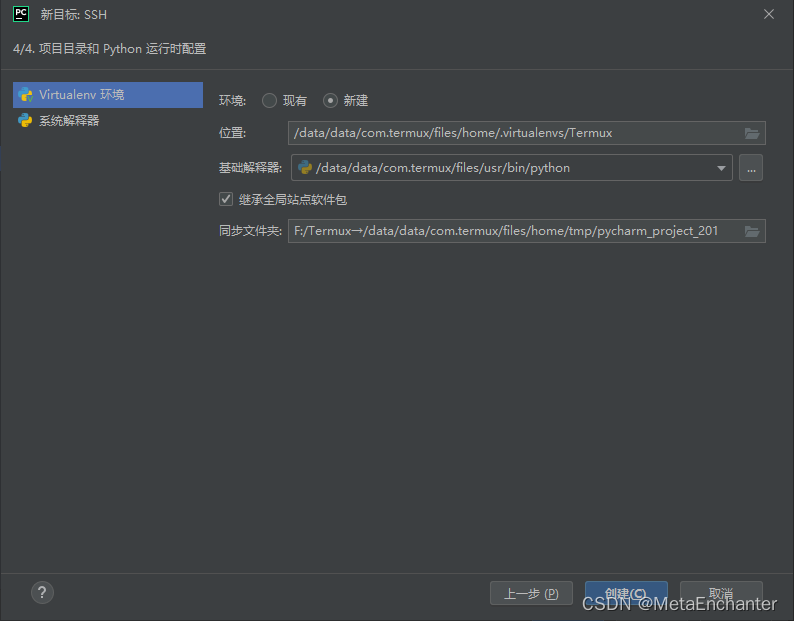Open the 基础解释器 dropdown arrow

tap(721, 168)
